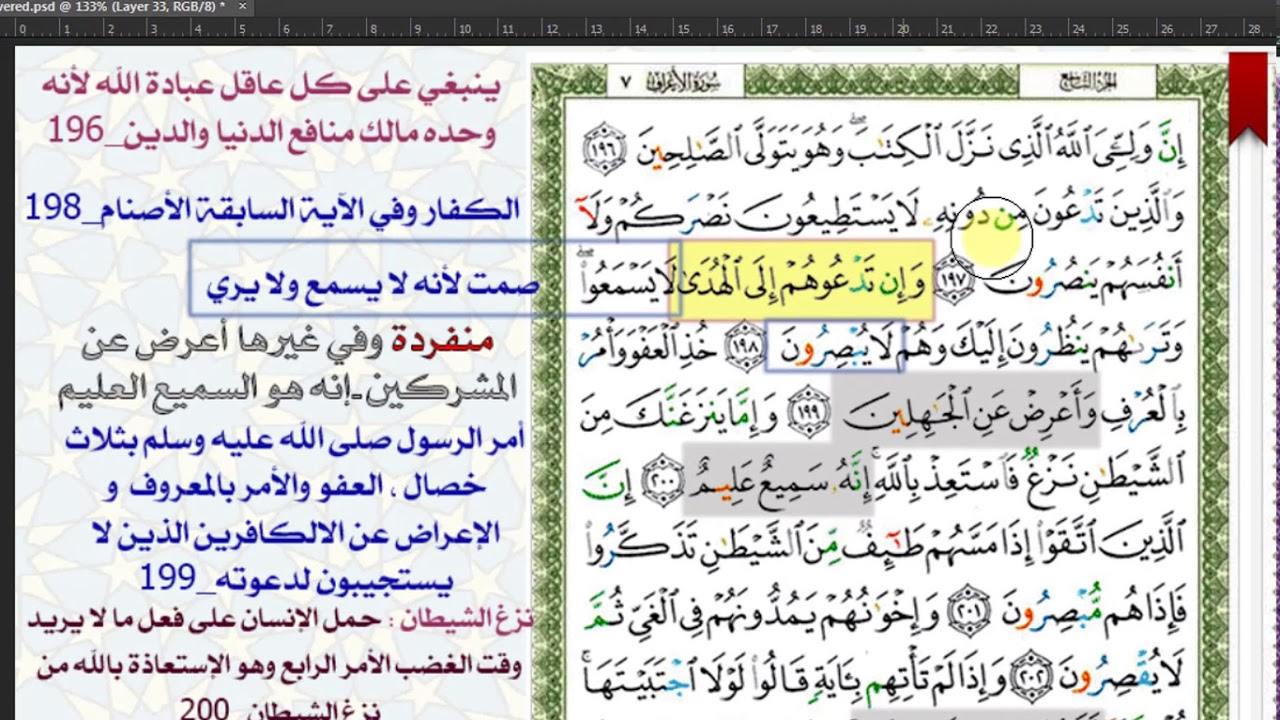Click the surah header 'سورة الأعراف'
Image resolution: width=1280 pixels, height=720 pixels.
[x=683, y=82]
